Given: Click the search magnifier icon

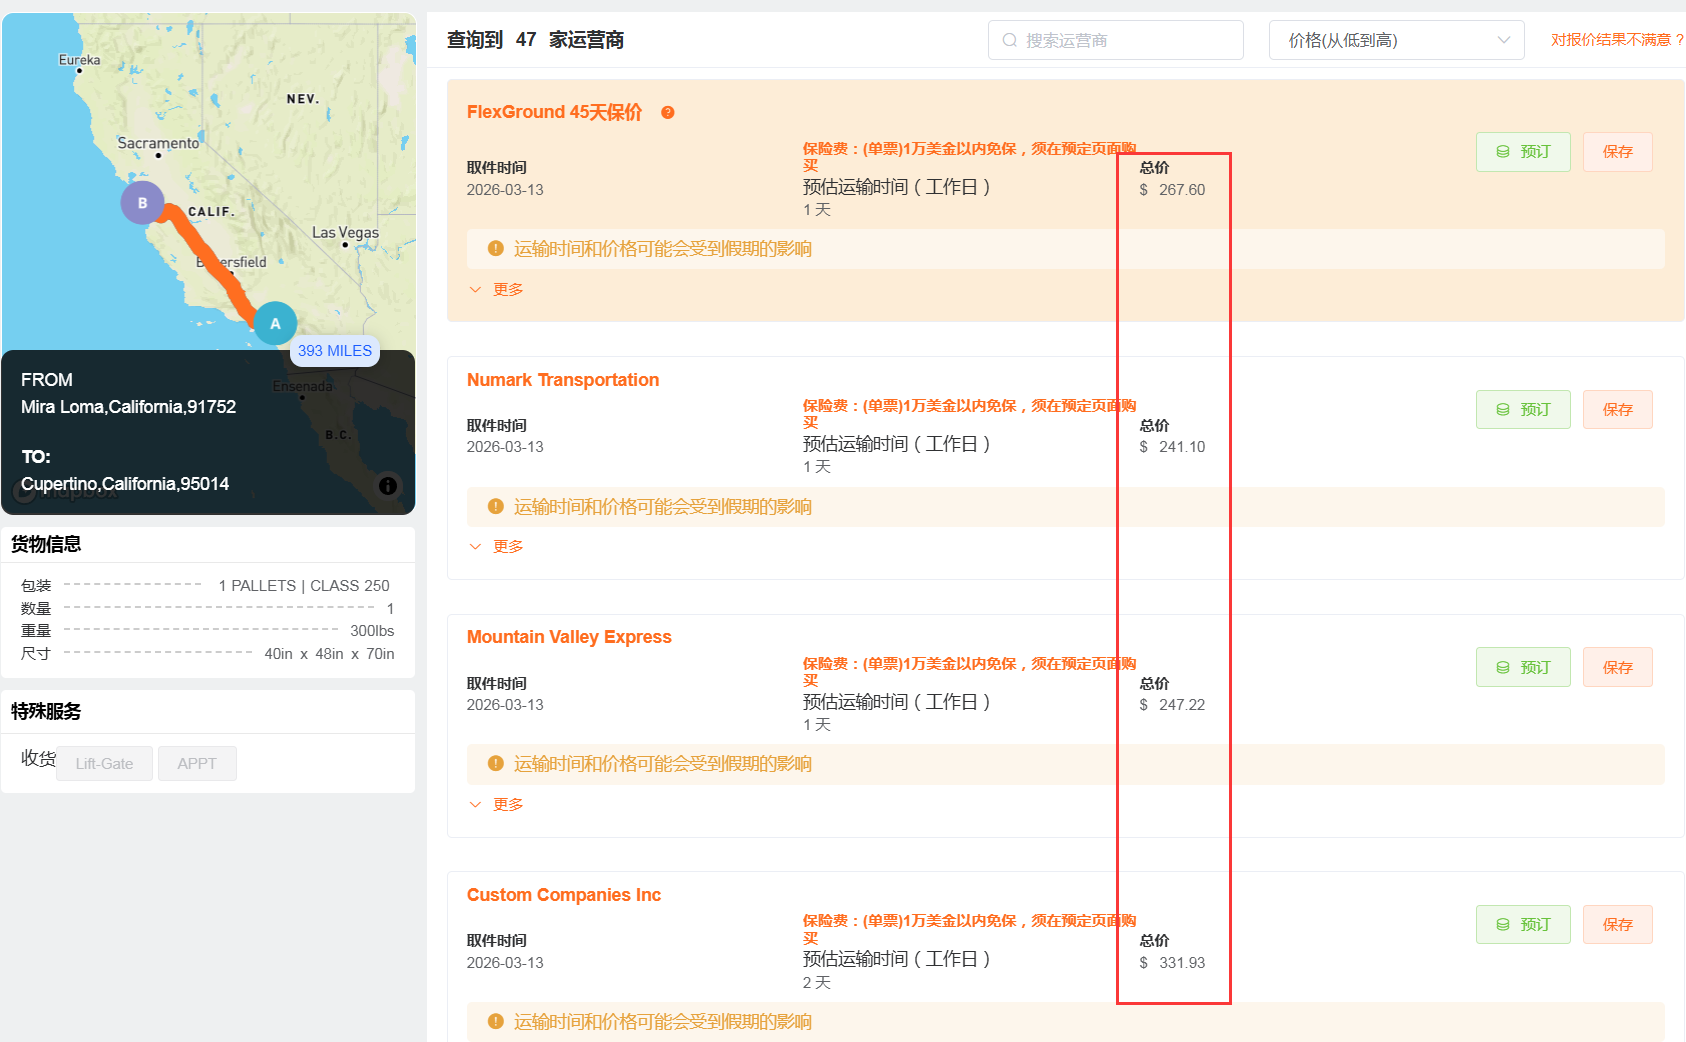Looking at the screenshot, I should [1010, 41].
